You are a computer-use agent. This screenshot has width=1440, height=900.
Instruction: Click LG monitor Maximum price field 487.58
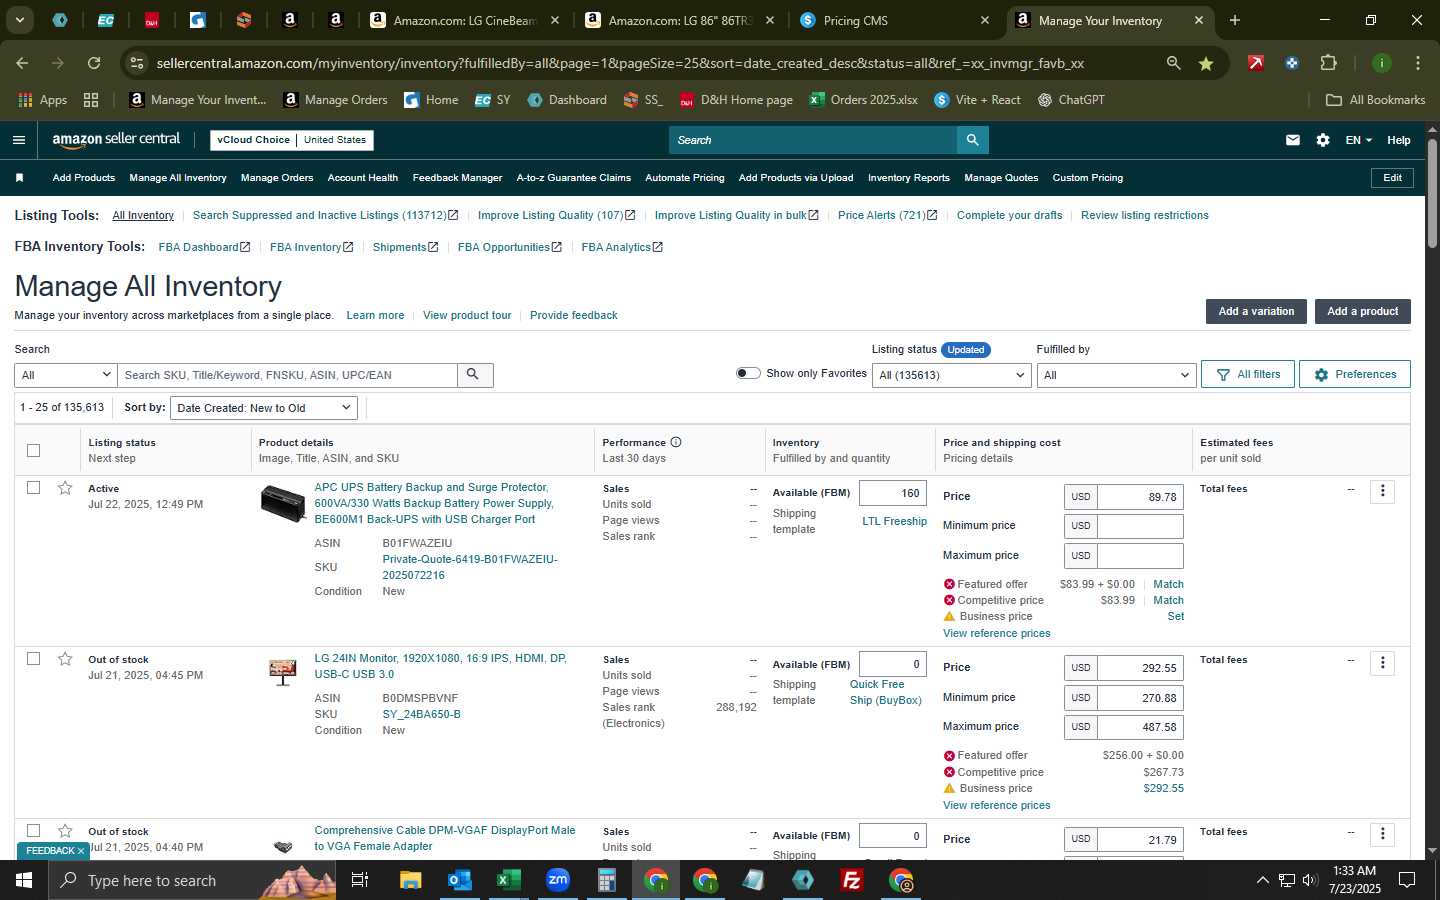1140,727
